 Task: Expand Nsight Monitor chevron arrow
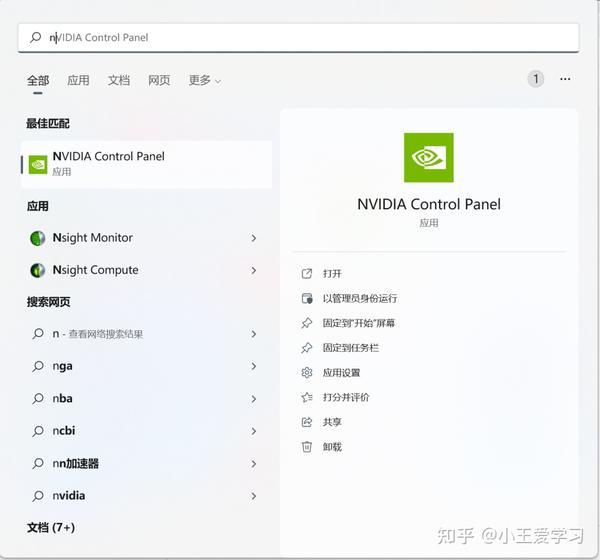pos(254,238)
